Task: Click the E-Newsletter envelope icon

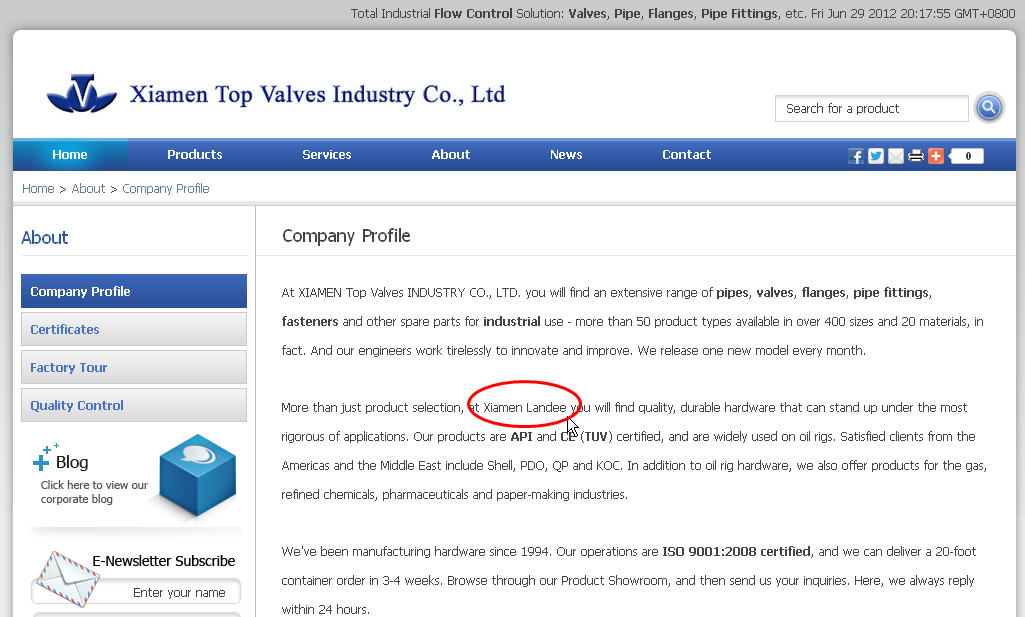Action: click(x=67, y=578)
